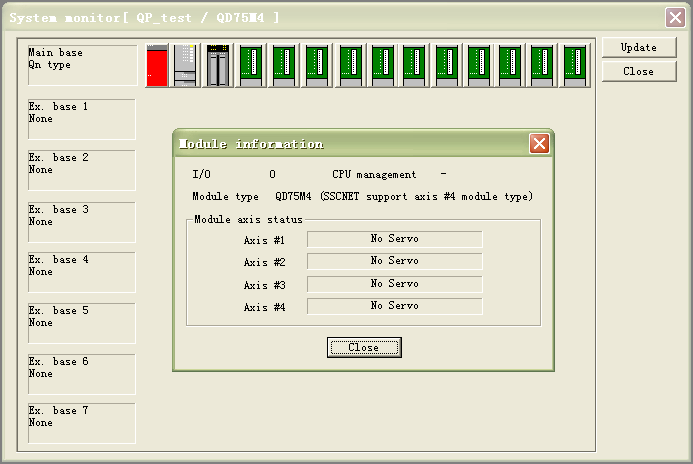
Task: Select the Axis #4 No Servo field
Action: [x=394, y=306]
